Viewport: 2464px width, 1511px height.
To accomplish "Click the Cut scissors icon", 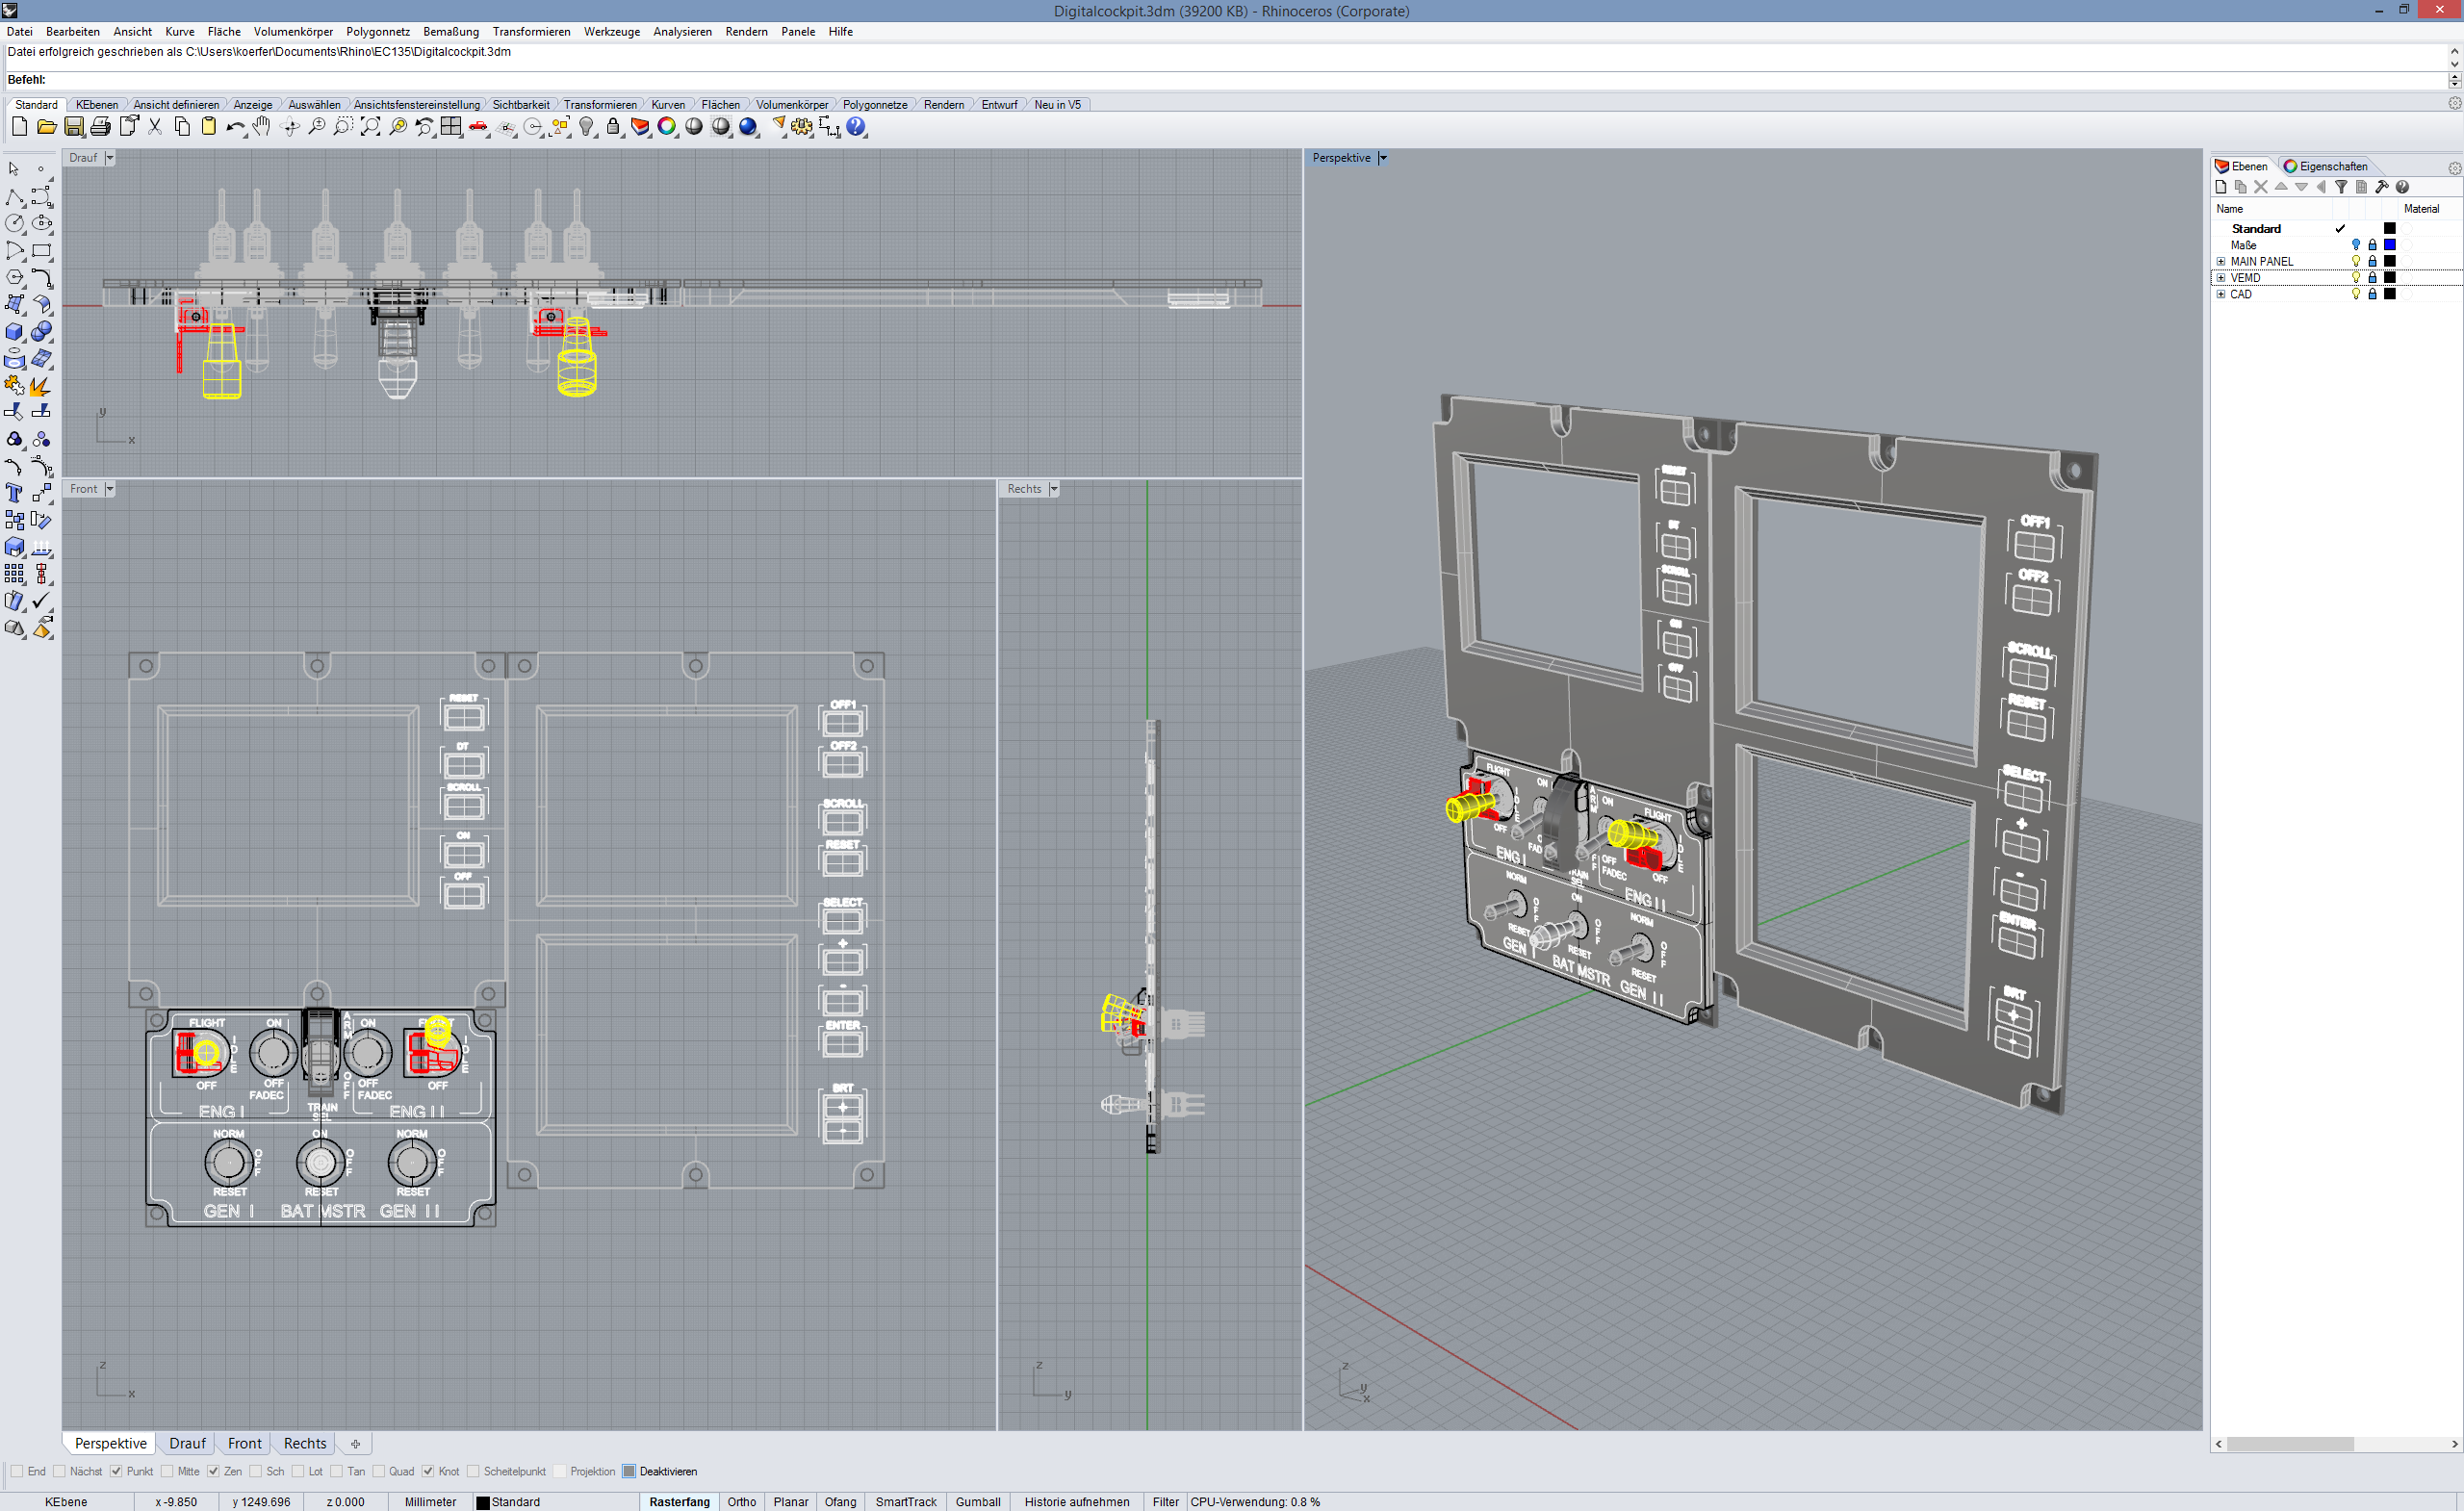I will (155, 127).
